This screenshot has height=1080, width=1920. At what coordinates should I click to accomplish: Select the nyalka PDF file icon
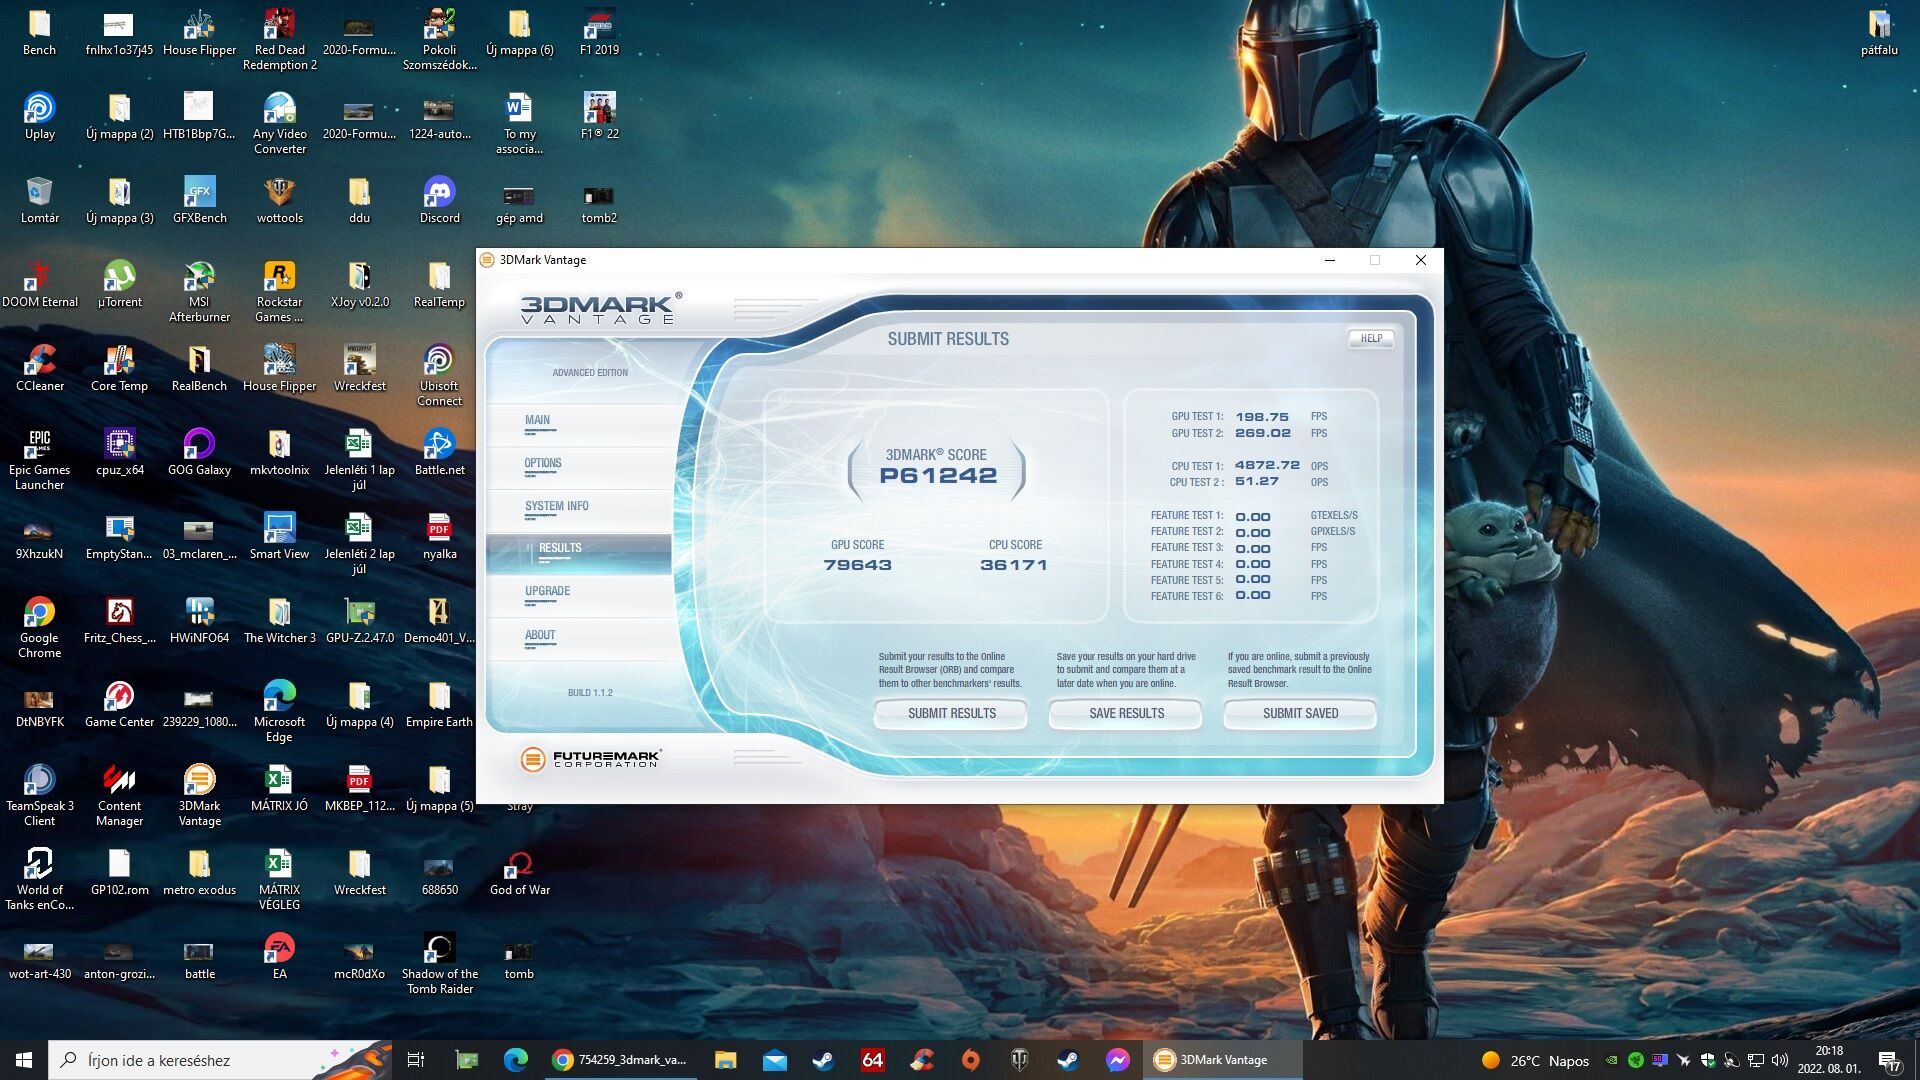(x=439, y=537)
